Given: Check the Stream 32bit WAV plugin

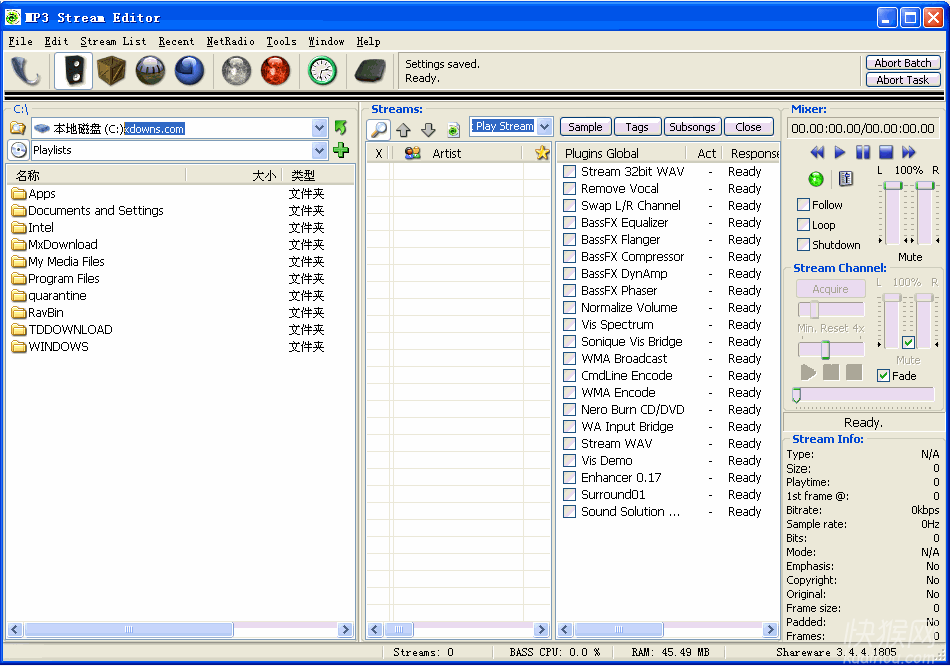Looking at the screenshot, I should pyautogui.click(x=570, y=171).
